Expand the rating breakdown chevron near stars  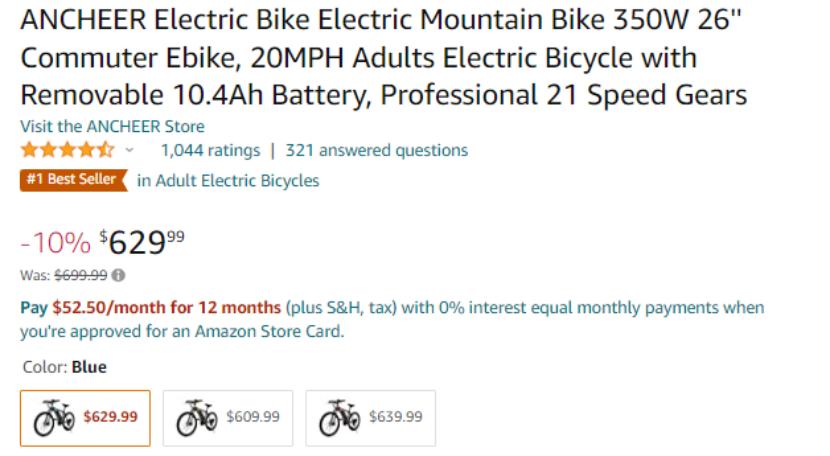[129, 151]
